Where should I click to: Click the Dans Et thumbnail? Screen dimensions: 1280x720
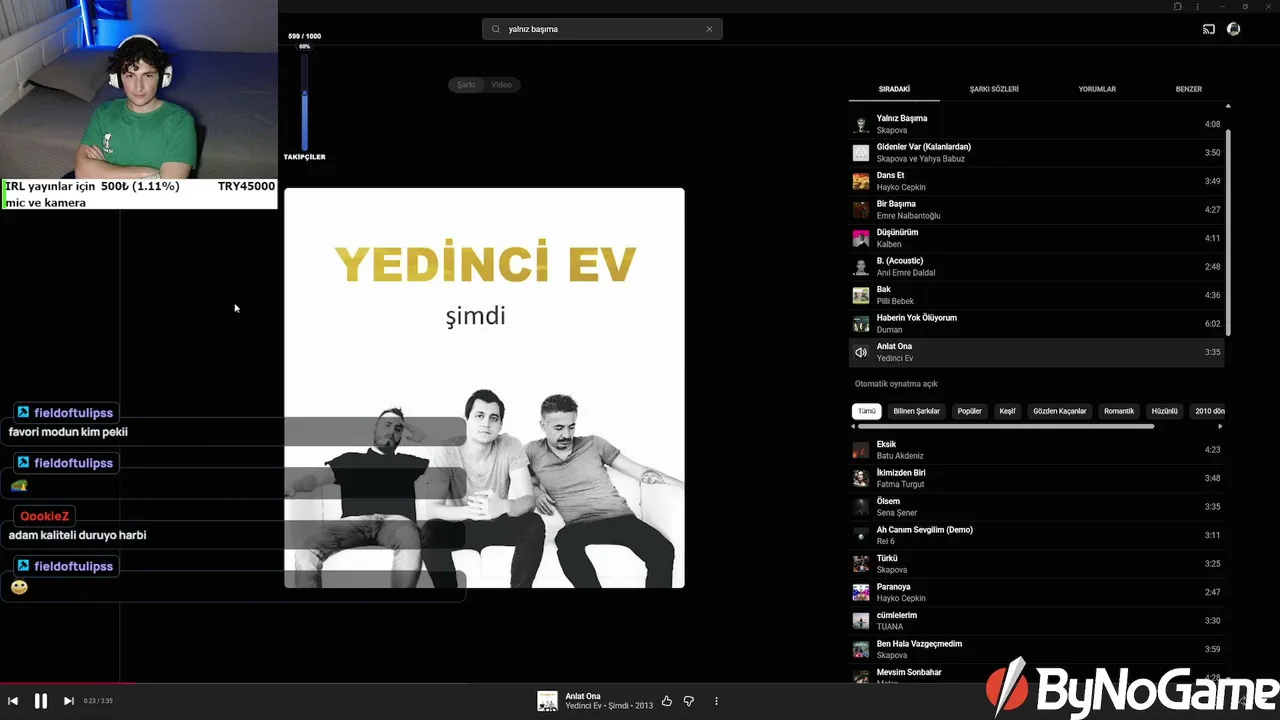(861, 181)
